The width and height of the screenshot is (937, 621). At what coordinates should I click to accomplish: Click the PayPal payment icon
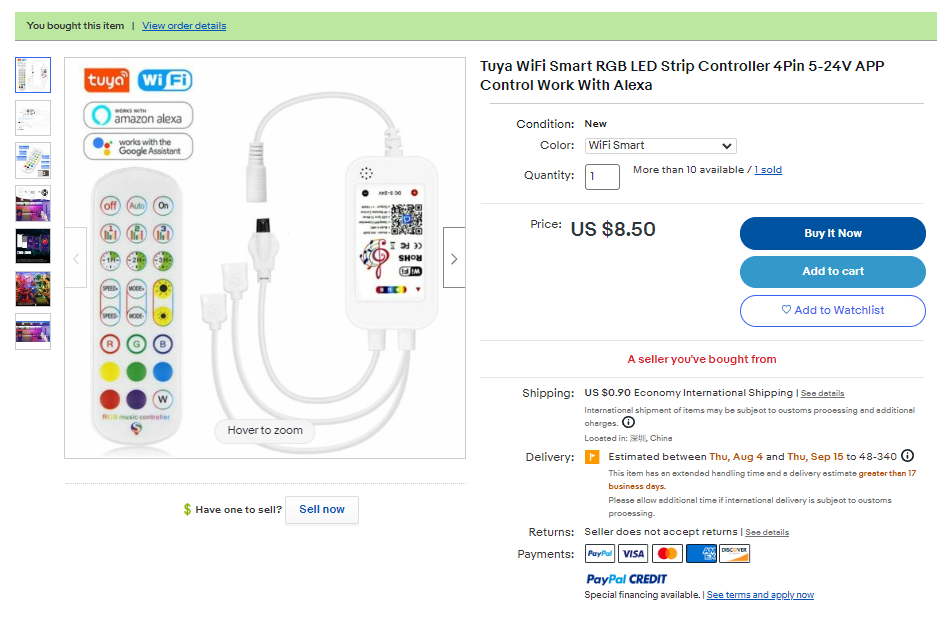[600, 554]
